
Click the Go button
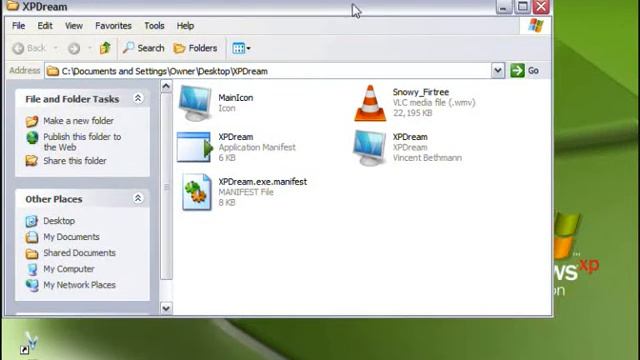pos(525,71)
